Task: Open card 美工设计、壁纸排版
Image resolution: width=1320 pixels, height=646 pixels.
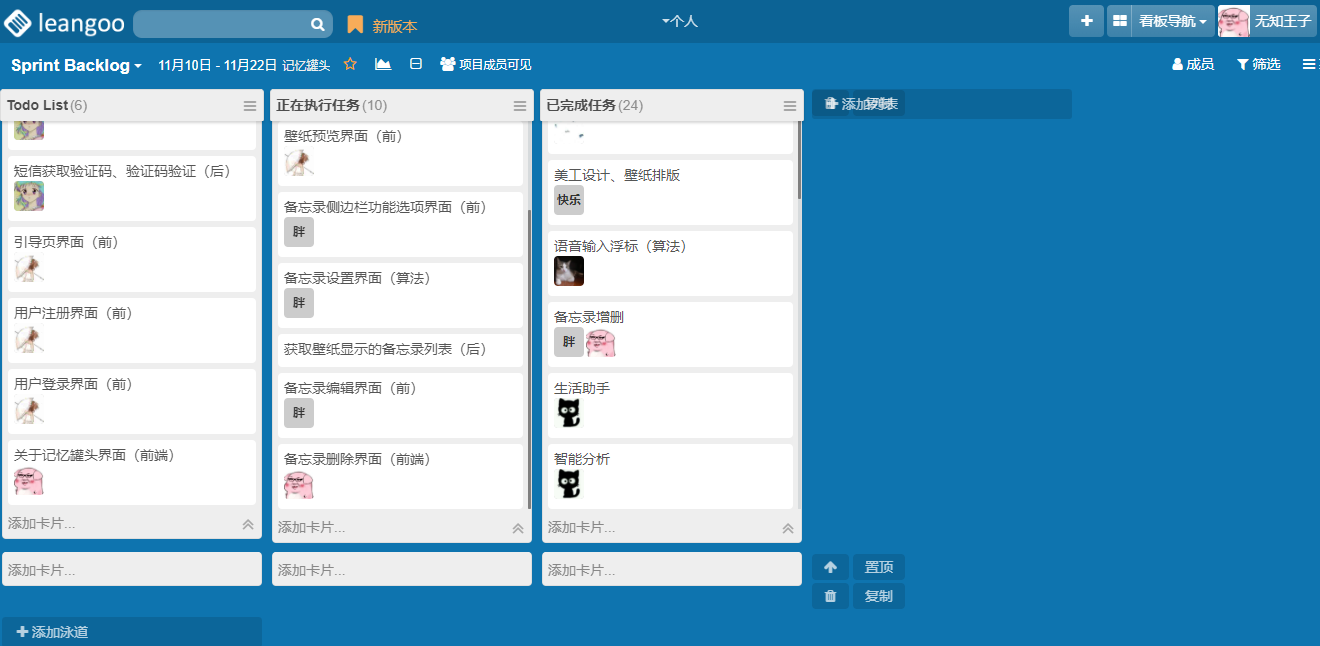Action: point(670,192)
